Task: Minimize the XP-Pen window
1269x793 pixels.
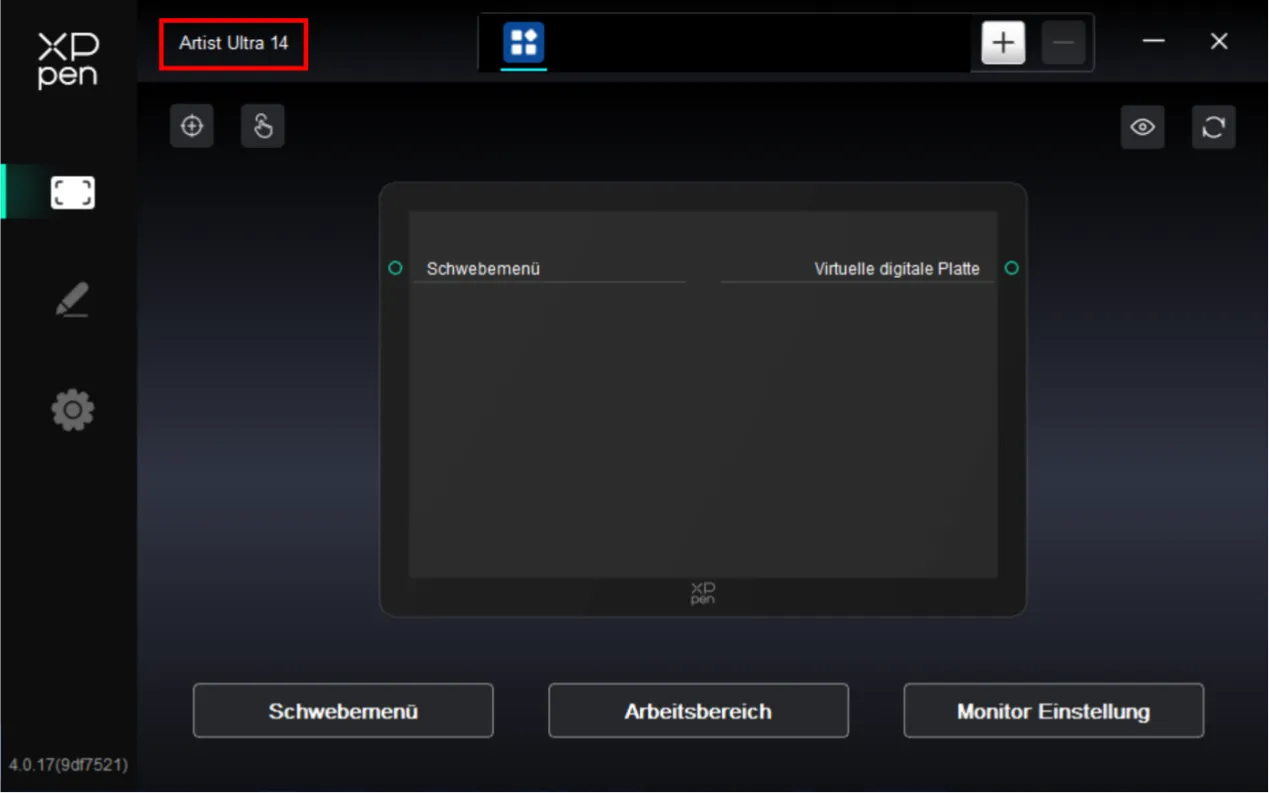Action: [x=1154, y=42]
